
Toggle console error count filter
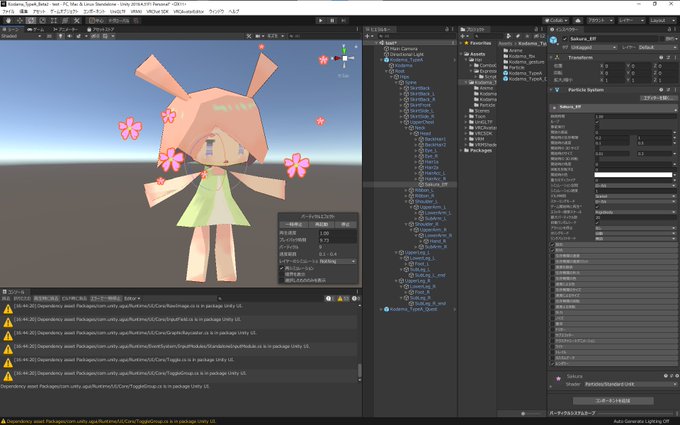point(356,298)
